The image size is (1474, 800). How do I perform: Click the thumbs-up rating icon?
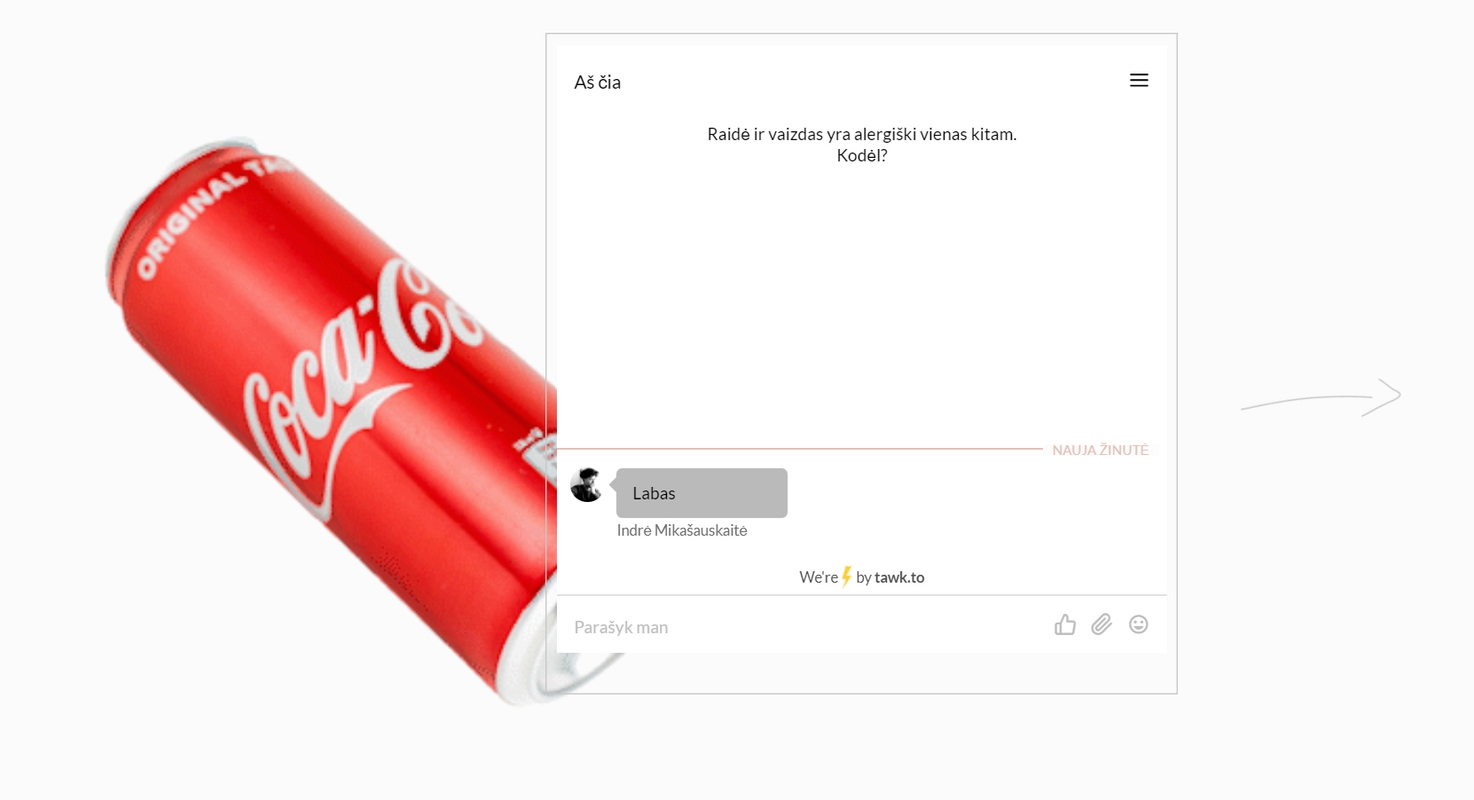pos(1065,625)
